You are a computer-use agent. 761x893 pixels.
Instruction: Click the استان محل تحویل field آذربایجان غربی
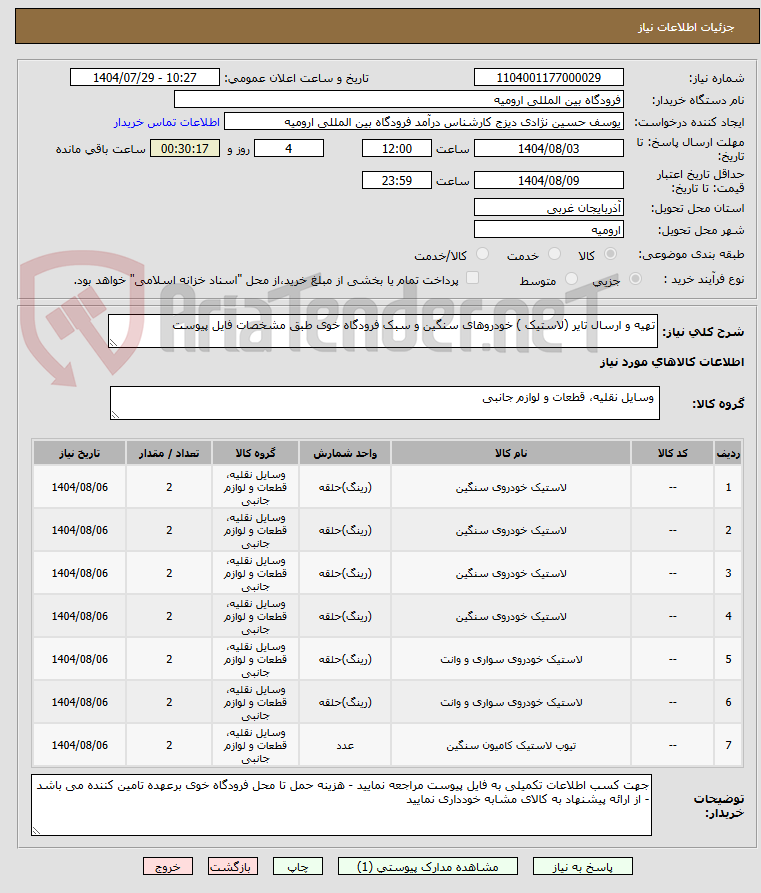[x=549, y=207]
